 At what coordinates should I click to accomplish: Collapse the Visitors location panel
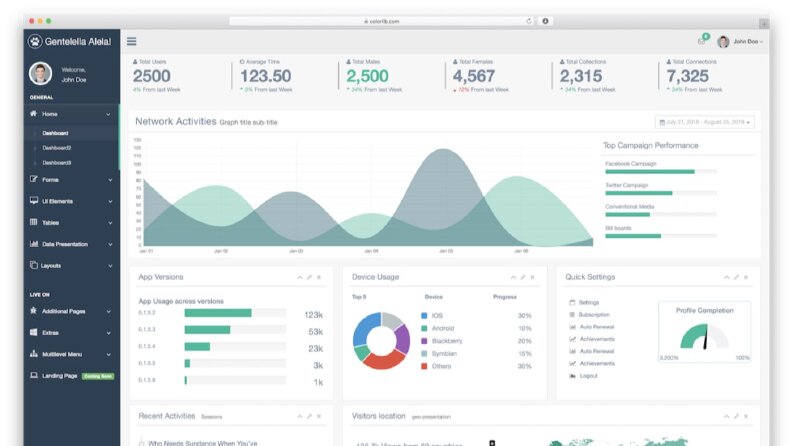click(x=727, y=417)
